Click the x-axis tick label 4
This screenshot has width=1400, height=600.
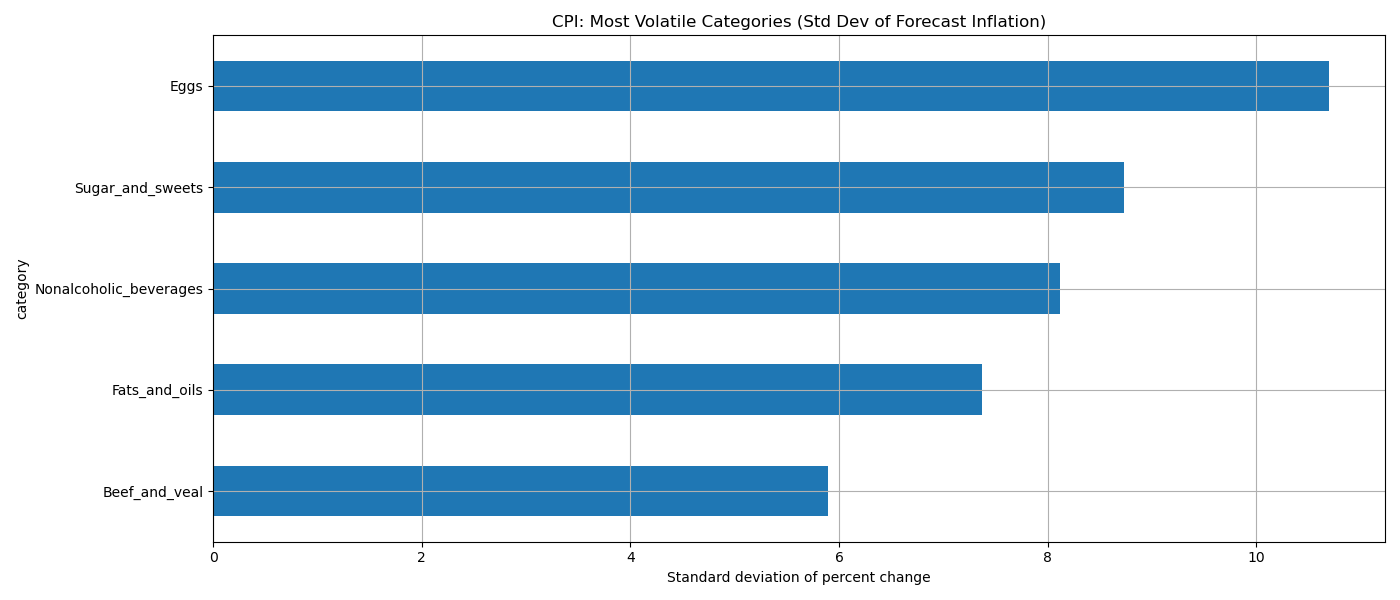[630, 558]
